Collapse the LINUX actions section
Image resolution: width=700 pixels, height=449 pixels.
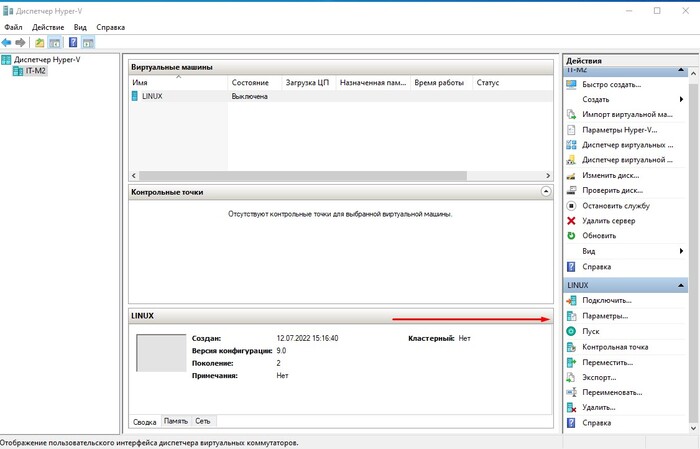[681, 285]
